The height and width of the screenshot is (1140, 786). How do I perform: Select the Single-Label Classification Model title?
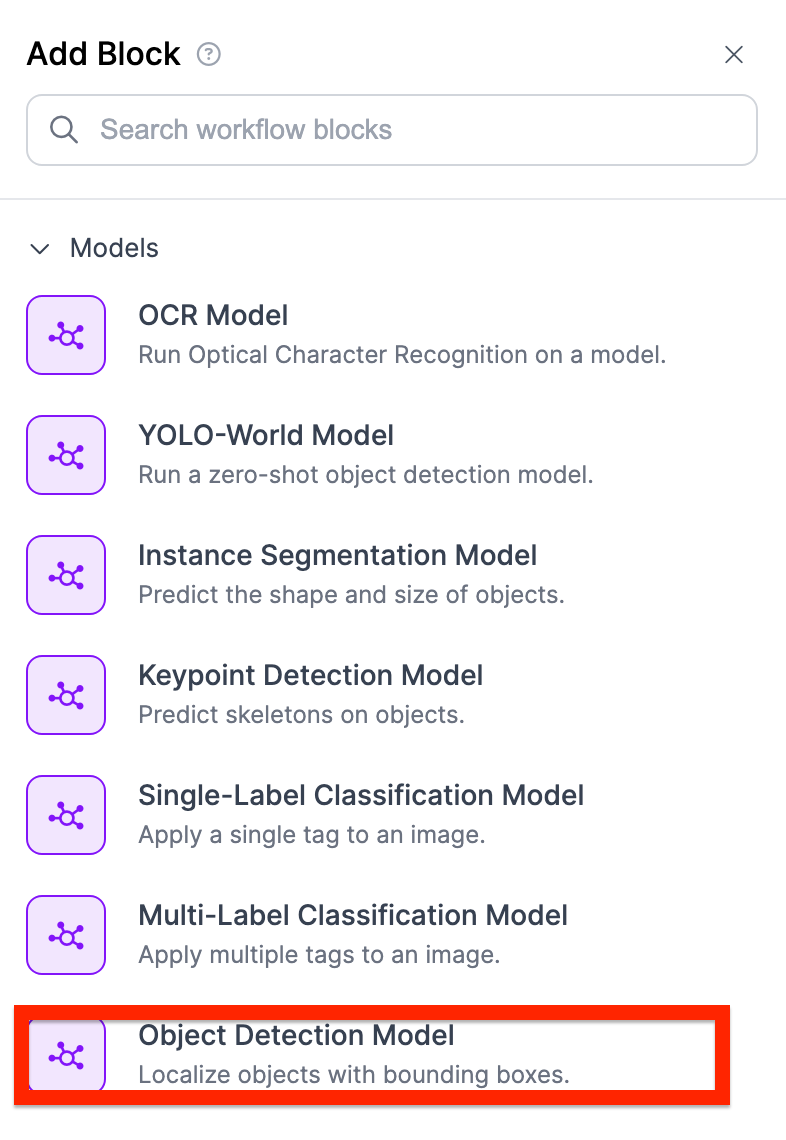(x=361, y=796)
